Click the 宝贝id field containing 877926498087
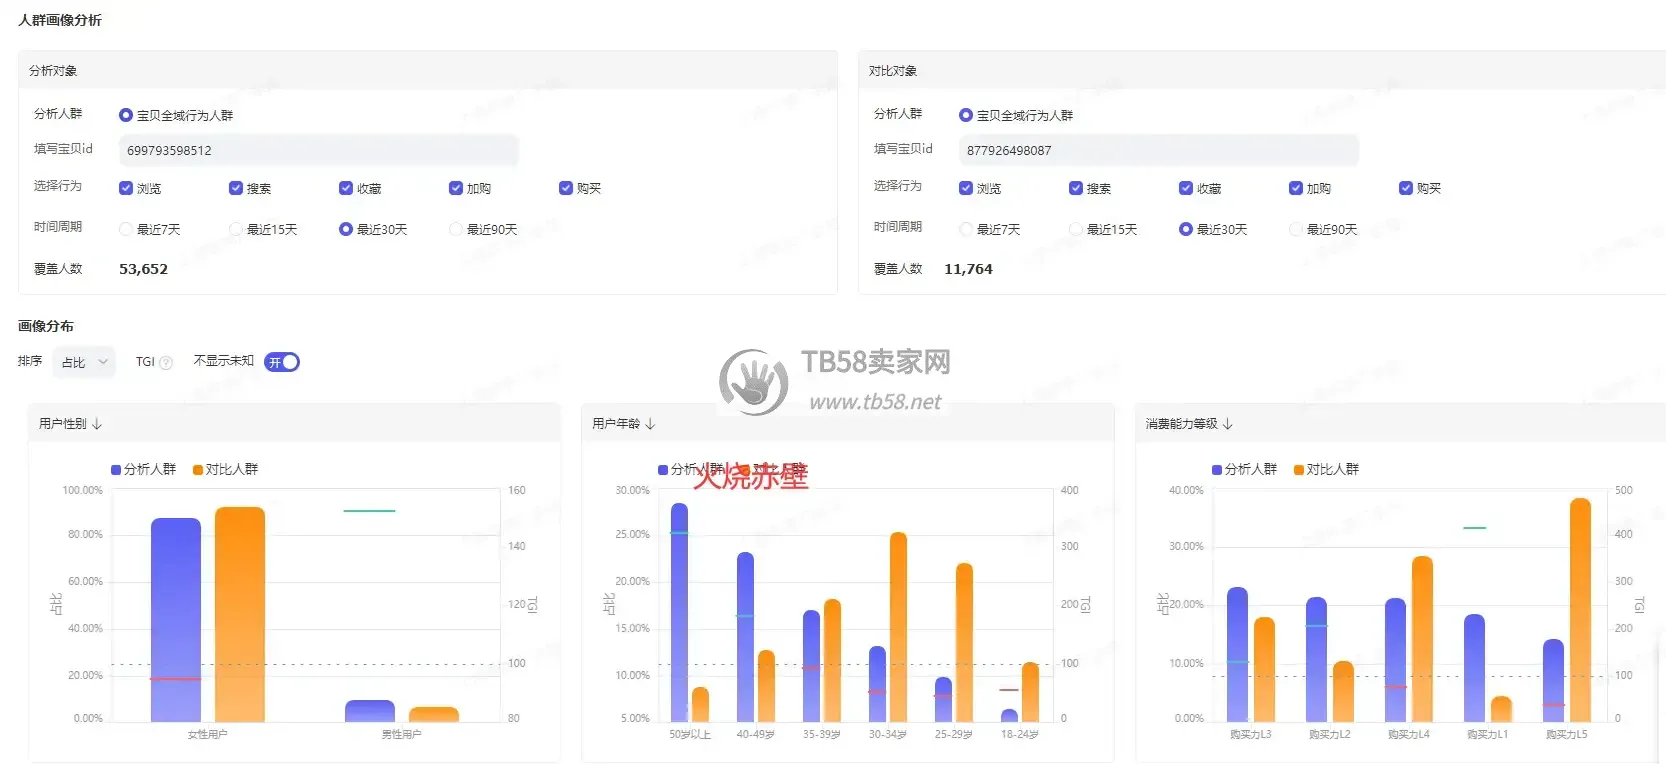The height and width of the screenshot is (764, 1666). [1159, 150]
